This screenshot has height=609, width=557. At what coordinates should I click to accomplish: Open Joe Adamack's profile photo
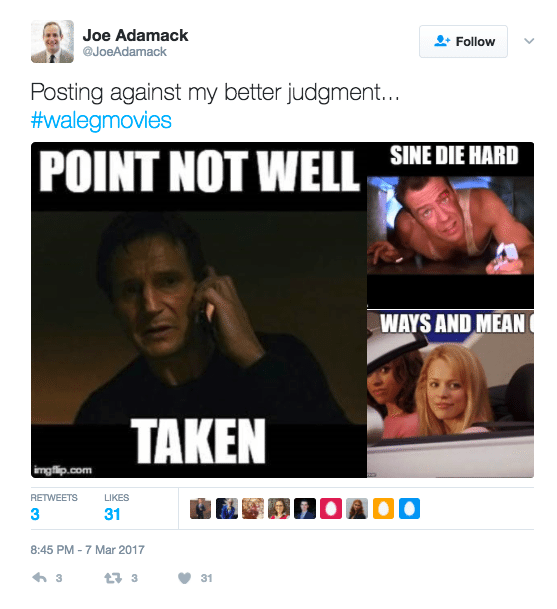(x=52, y=42)
